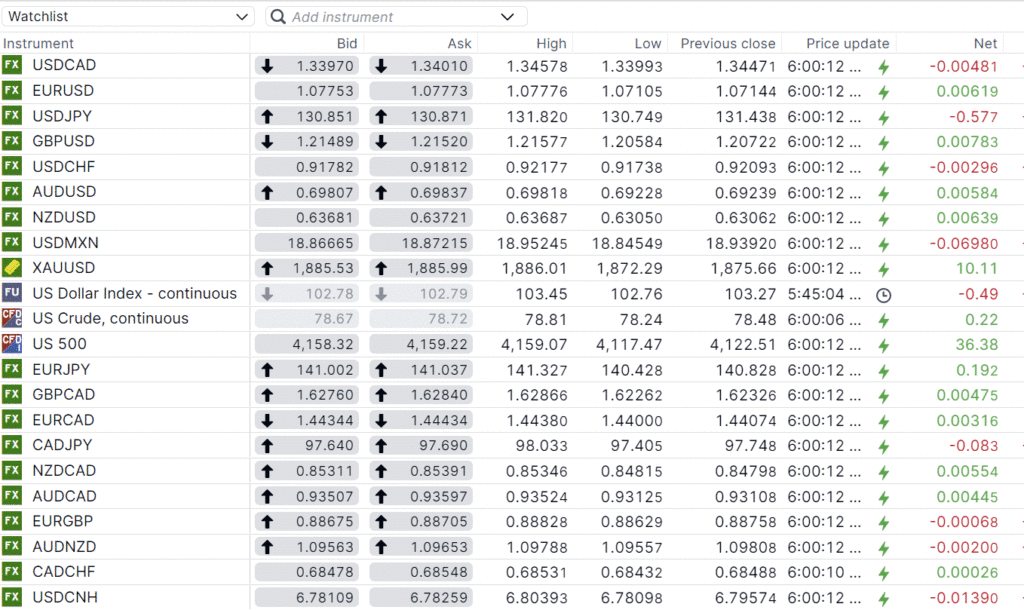Expand the Add instrument dropdown arrow

[508, 17]
